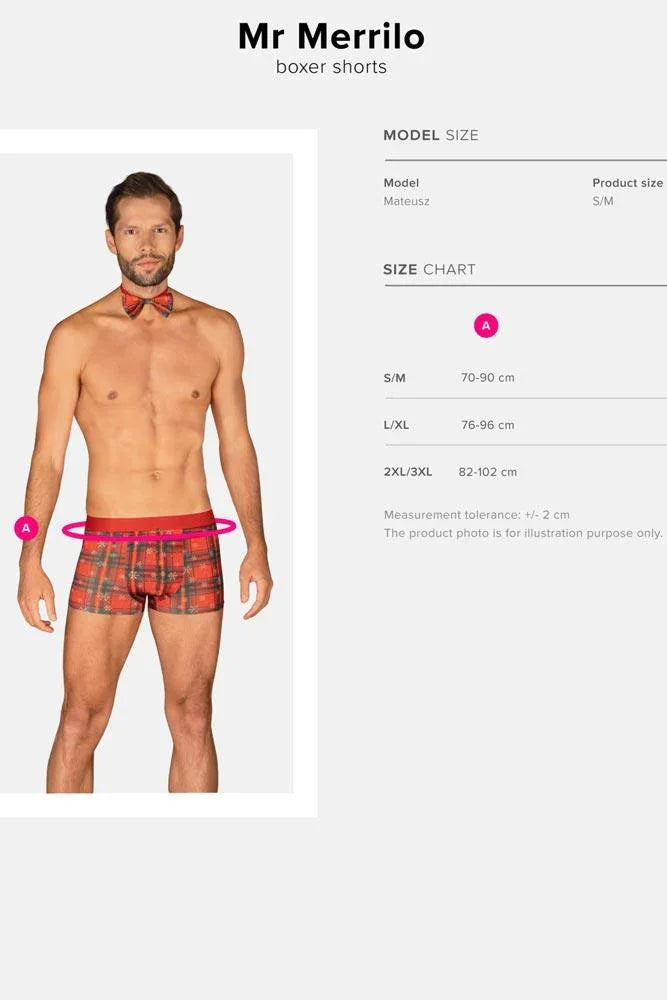This screenshot has width=667, height=1000.
Task: Select the 2XL/3XL size row
Action: 525,472
